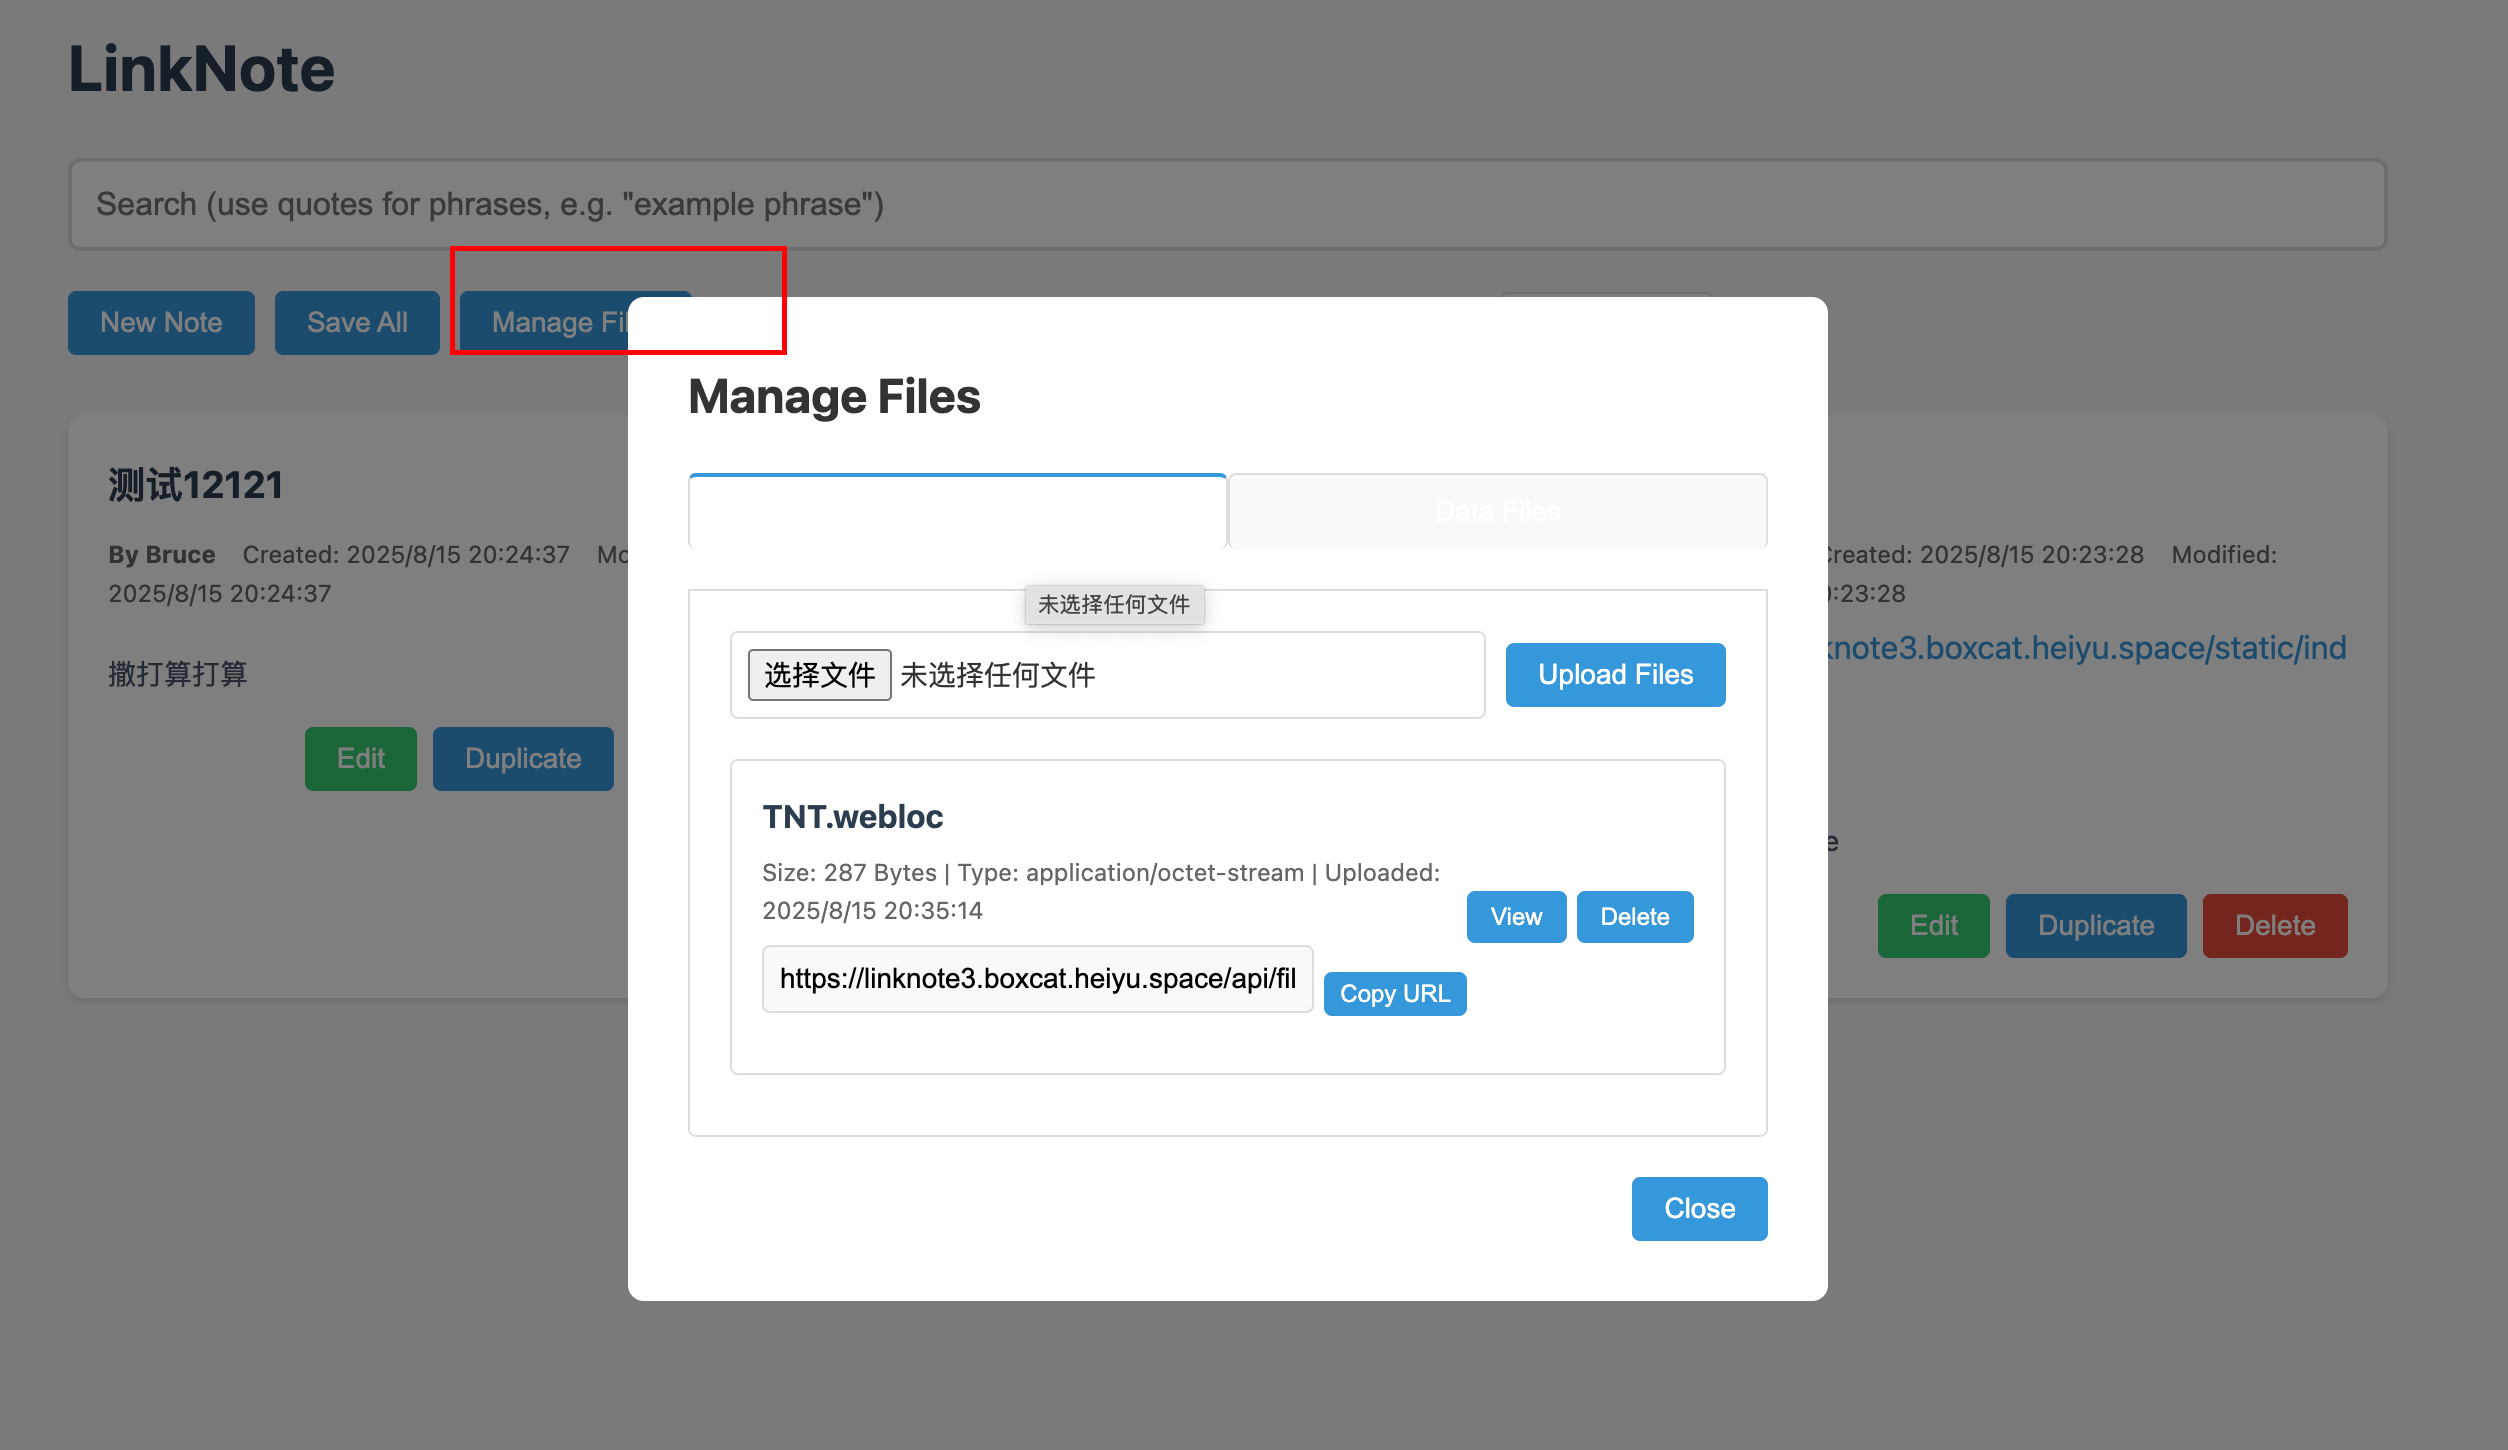Switch to the Data Files tab
The width and height of the screenshot is (2508, 1450).
click(x=1497, y=511)
